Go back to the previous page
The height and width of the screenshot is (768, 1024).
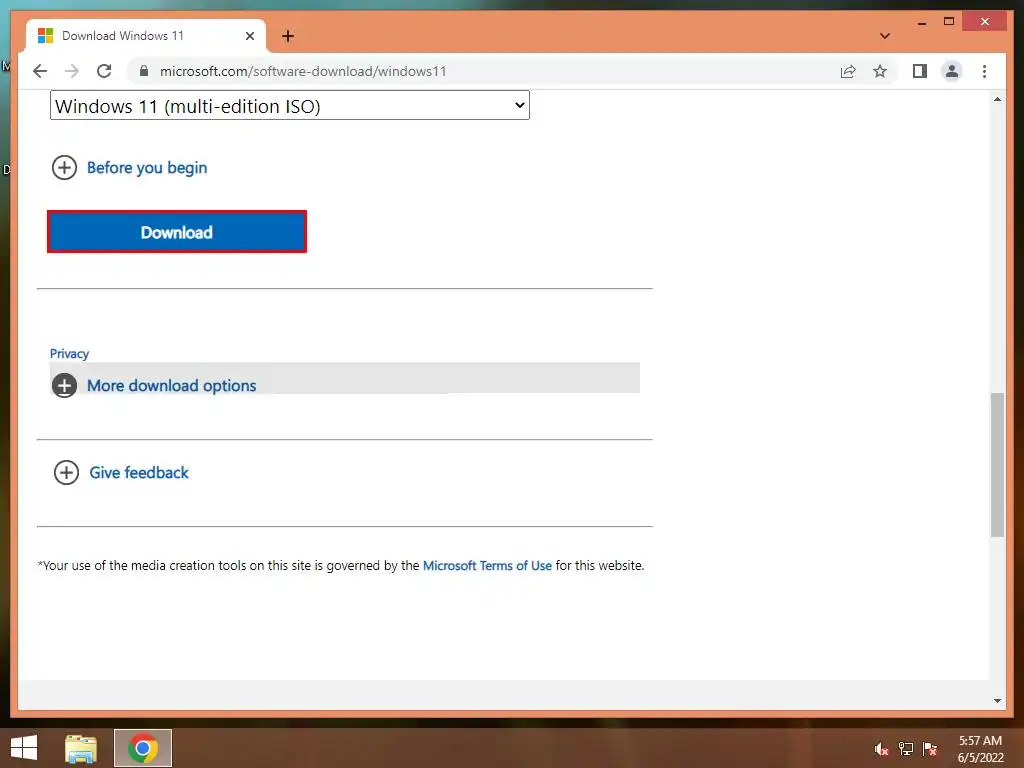click(40, 71)
